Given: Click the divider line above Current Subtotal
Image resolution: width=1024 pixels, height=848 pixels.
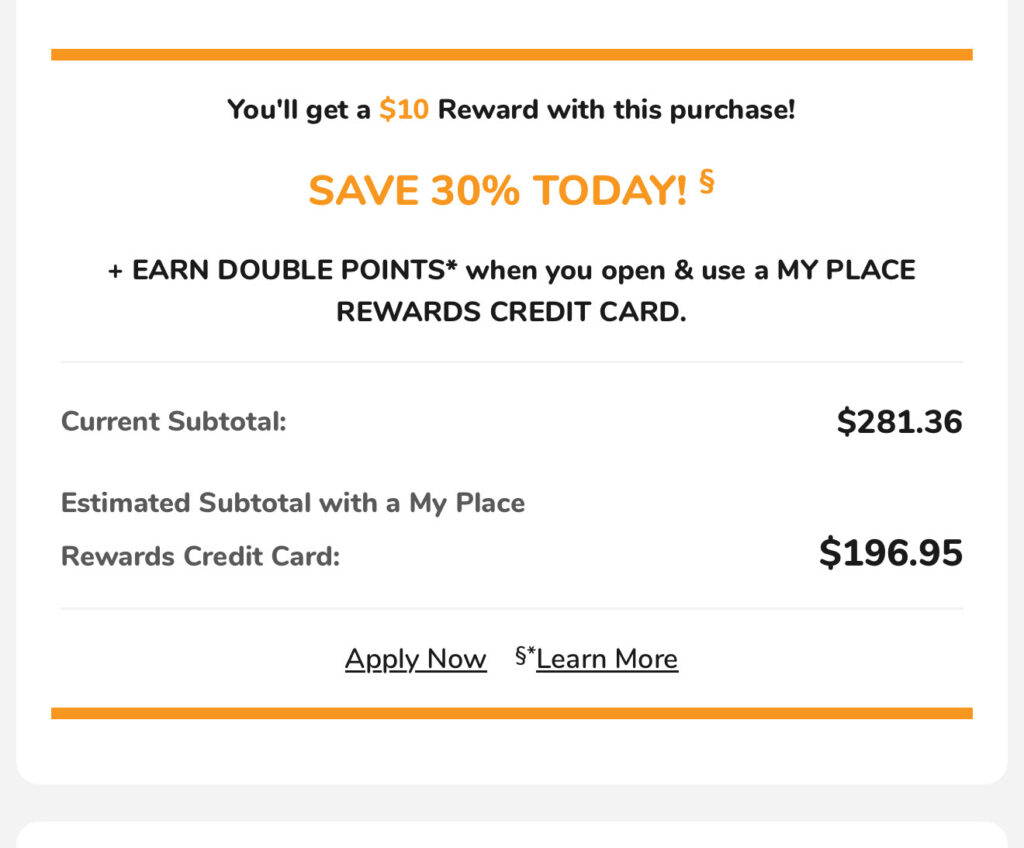Looking at the screenshot, I should click(x=512, y=362).
